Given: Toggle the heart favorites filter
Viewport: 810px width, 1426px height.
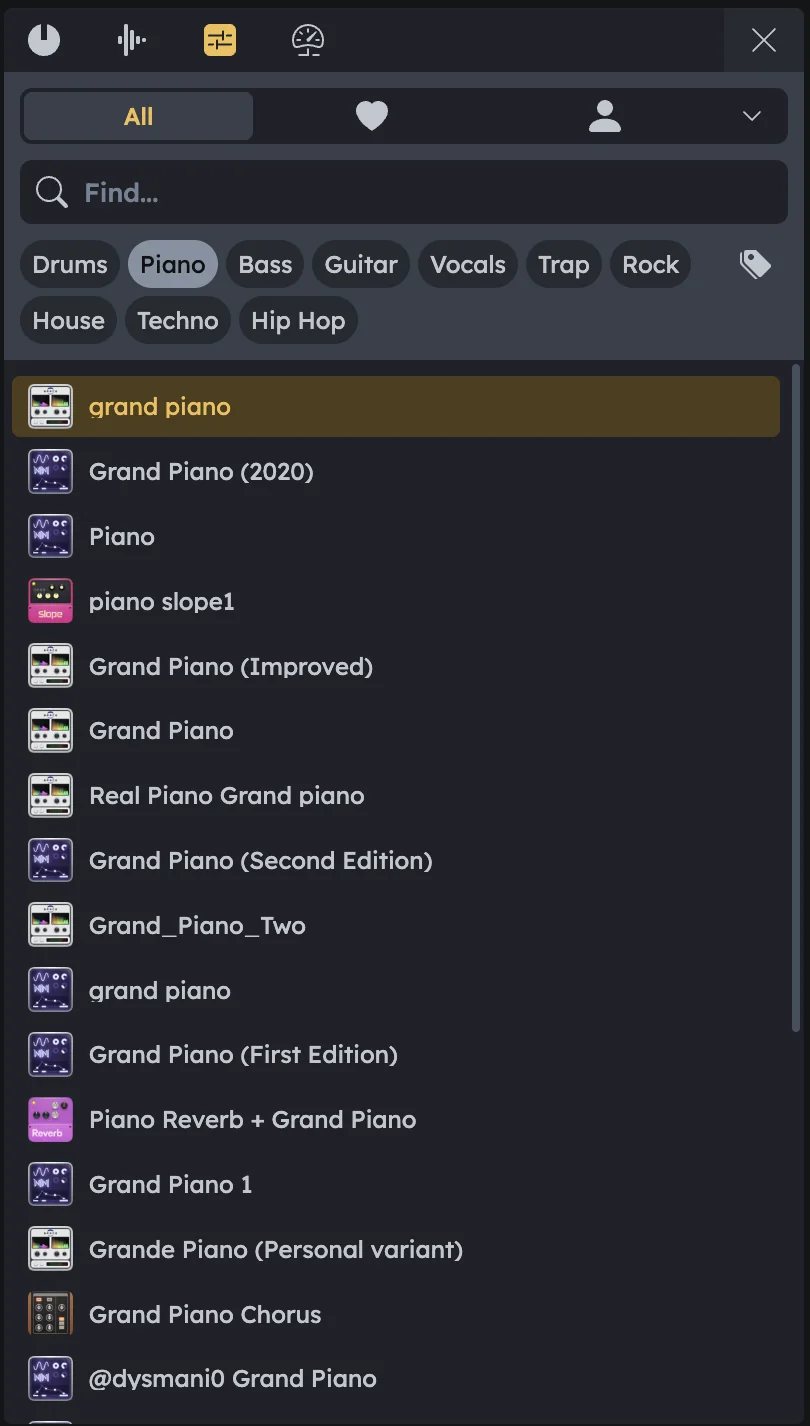Looking at the screenshot, I should pos(371,116).
